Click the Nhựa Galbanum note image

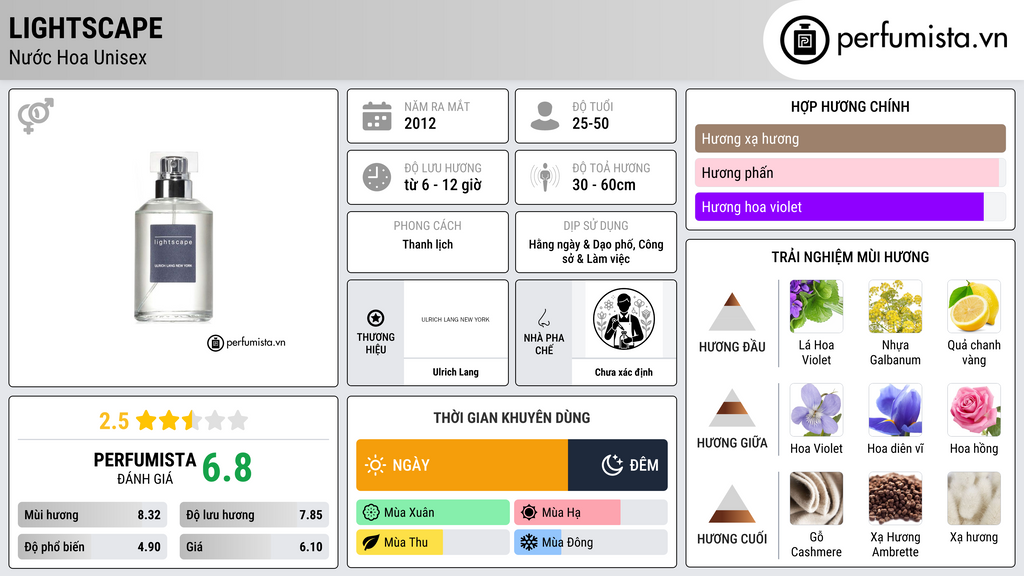[x=895, y=306]
